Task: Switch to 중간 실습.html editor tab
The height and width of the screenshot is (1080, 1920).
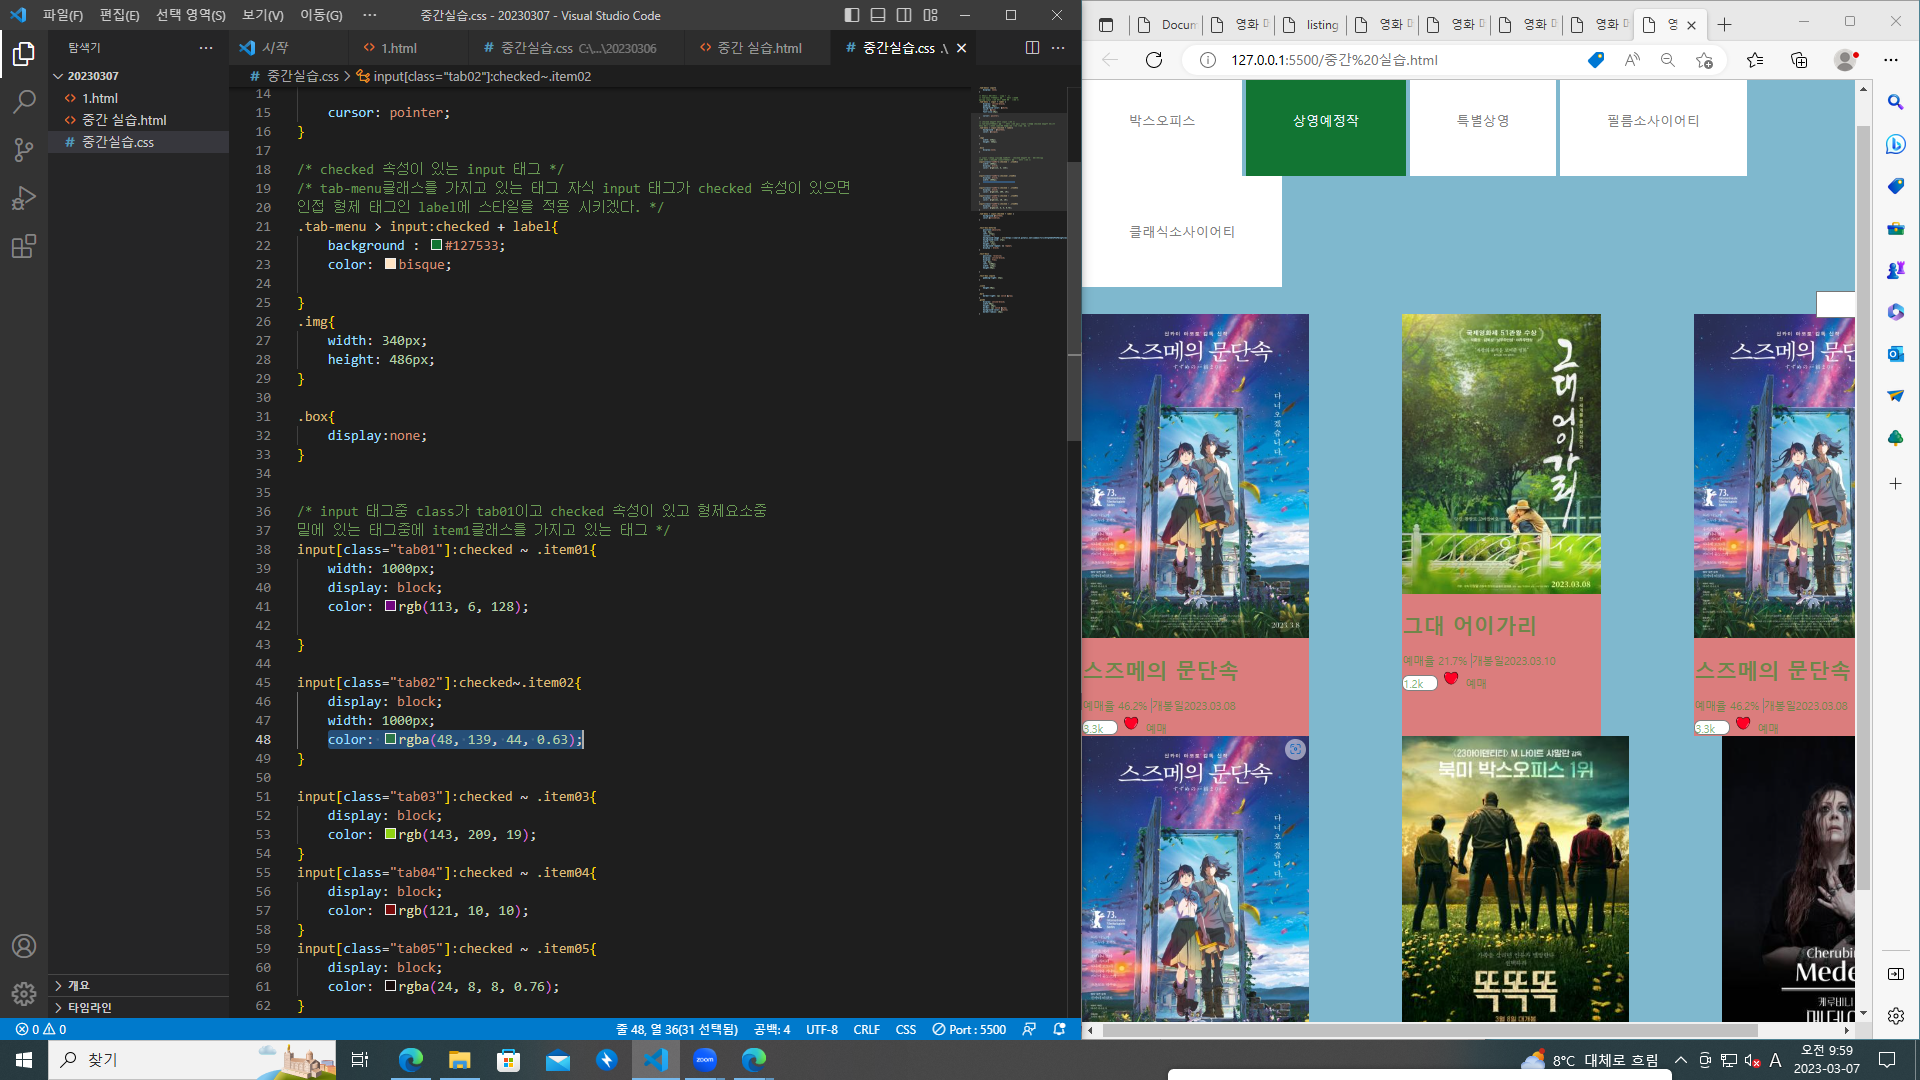Action: tap(759, 47)
